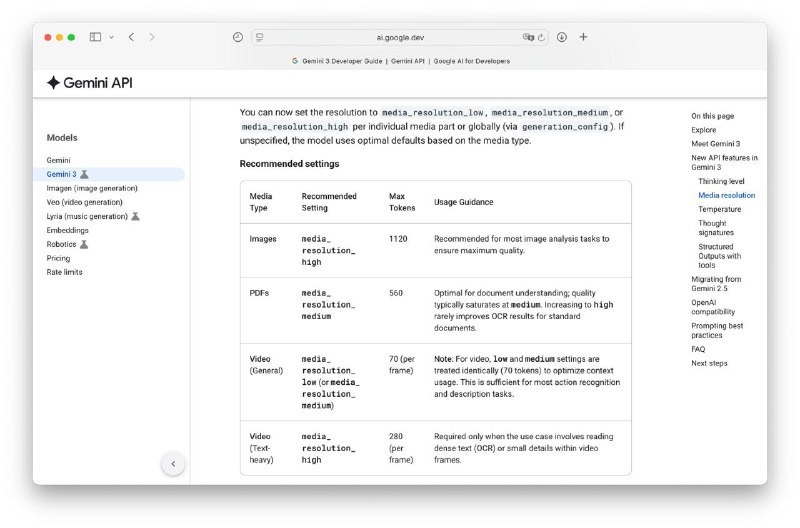Click the privacy report shield icon

(238, 37)
